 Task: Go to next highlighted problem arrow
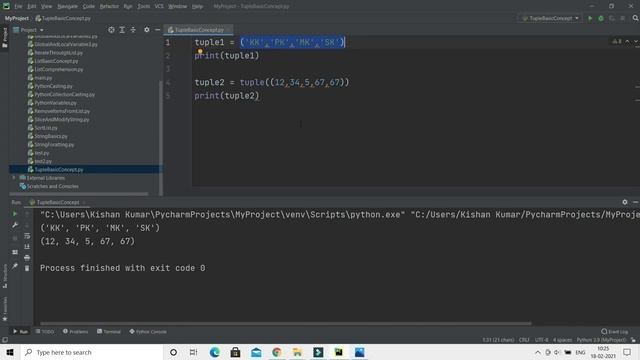click(636, 41)
